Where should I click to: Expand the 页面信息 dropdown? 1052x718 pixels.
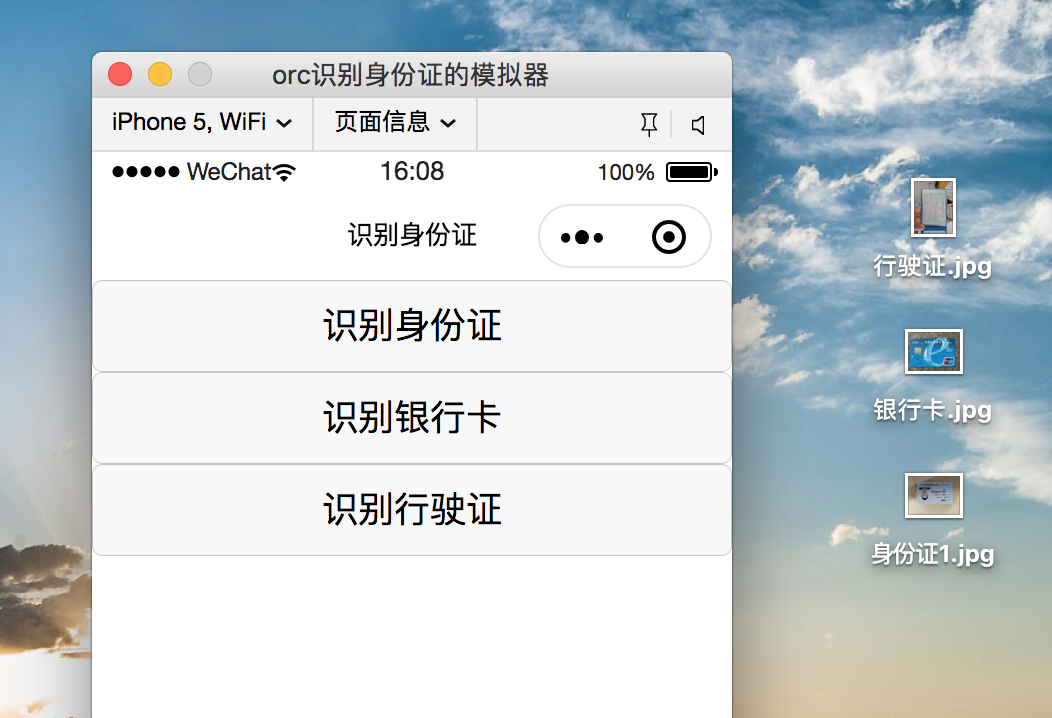(x=395, y=123)
